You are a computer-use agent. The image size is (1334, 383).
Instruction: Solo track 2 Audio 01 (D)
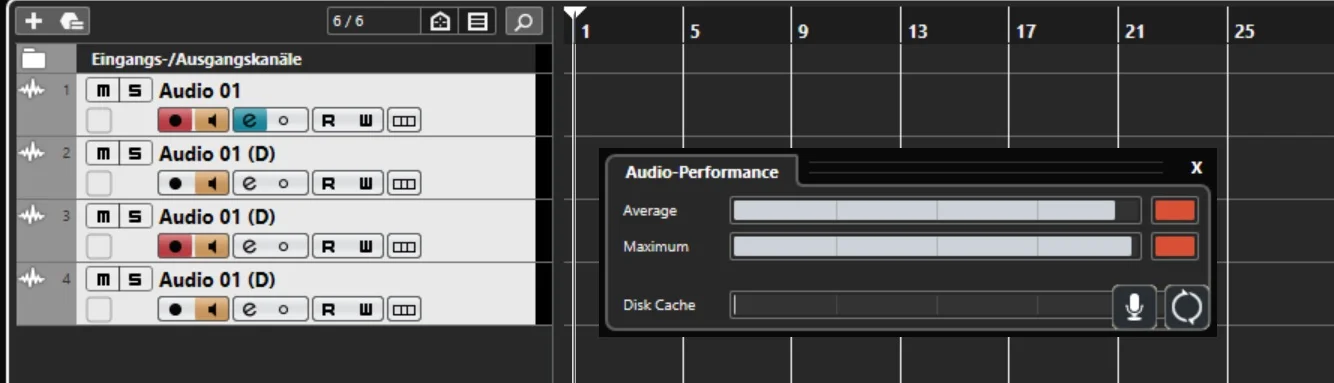pyautogui.click(x=135, y=154)
